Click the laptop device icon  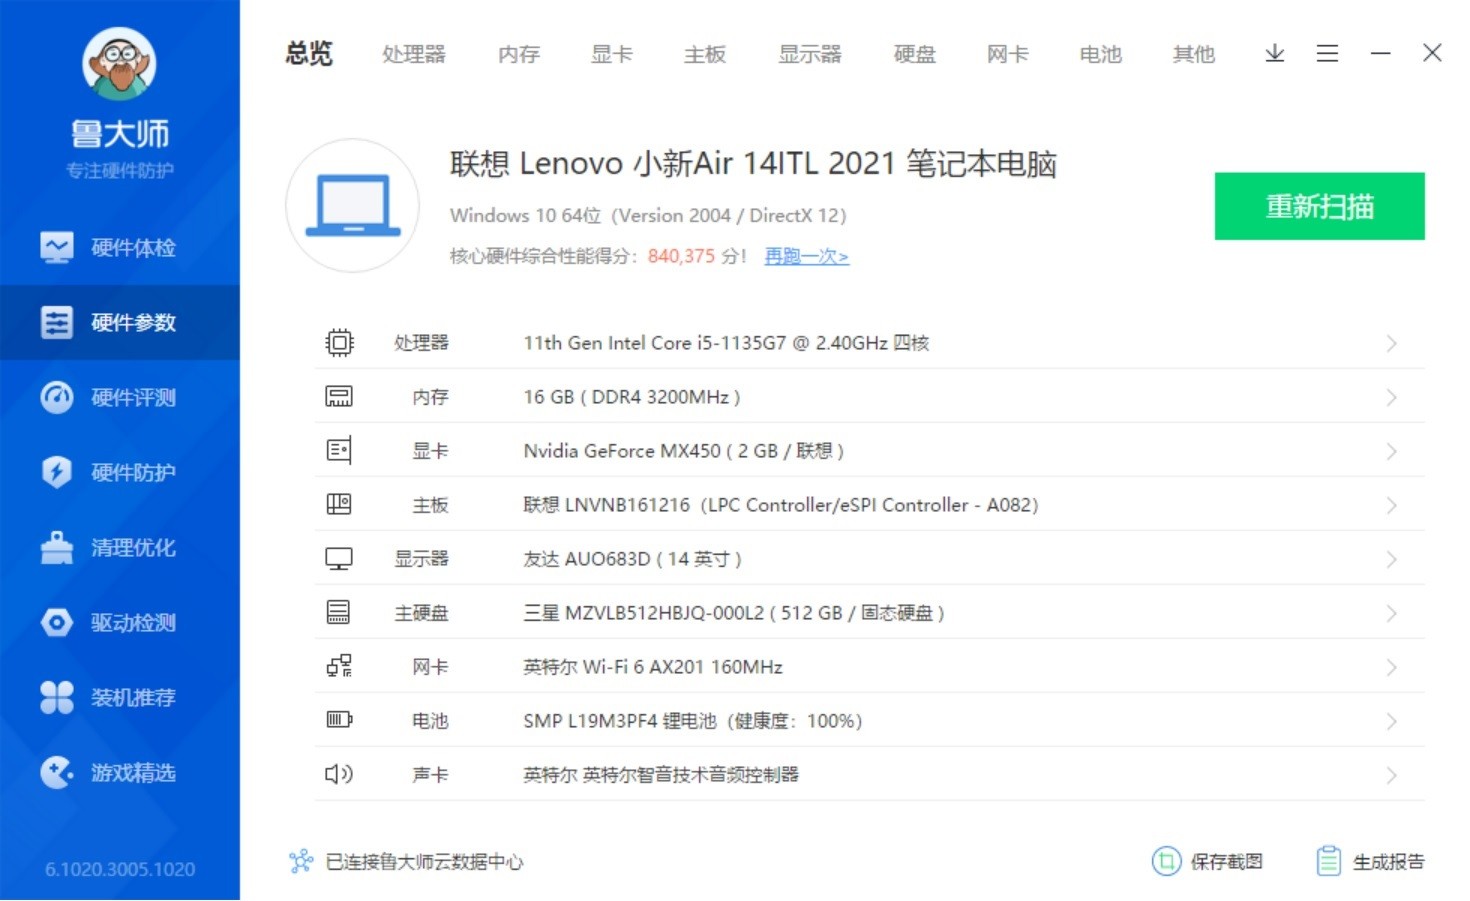click(x=352, y=205)
